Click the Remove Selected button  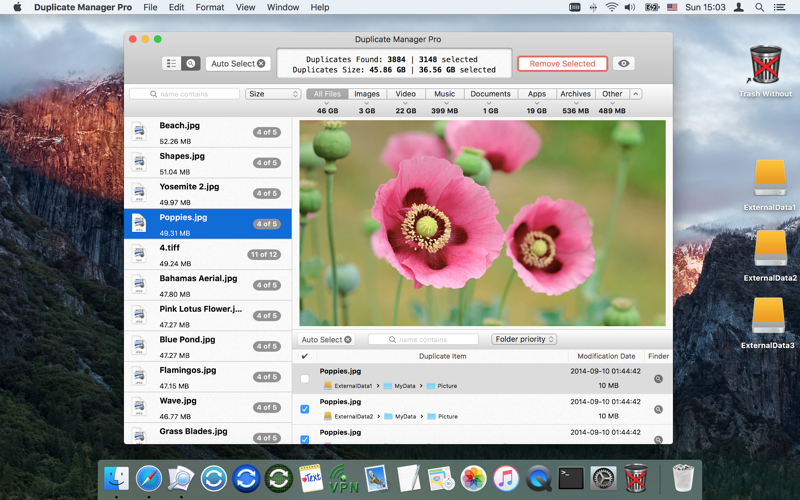(x=562, y=64)
